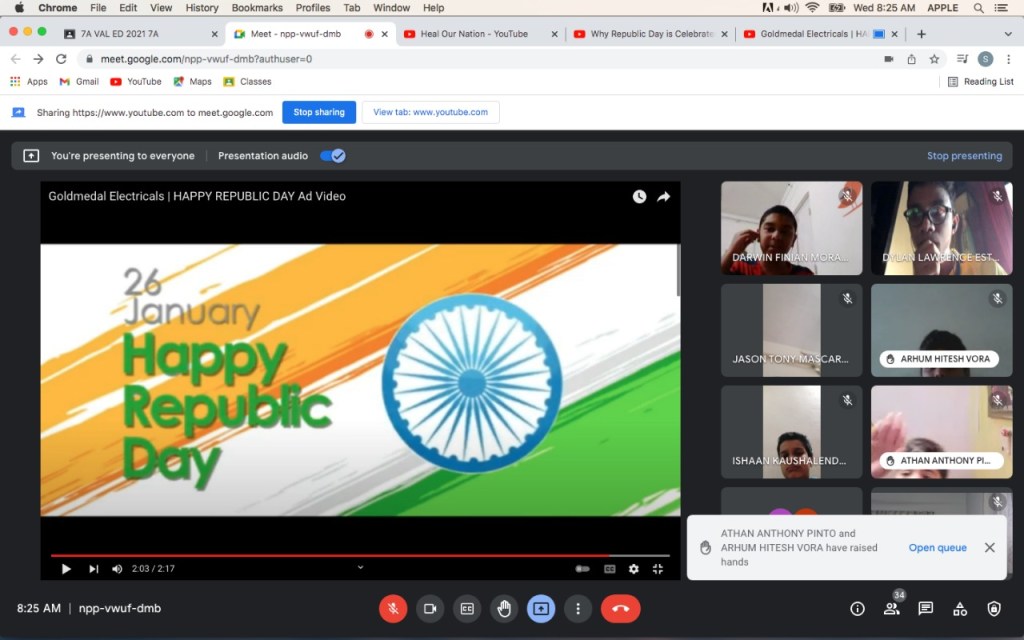This screenshot has width=1024, height=640.
Task: Open the YouTube video settings gear
Action: [633, 569]
